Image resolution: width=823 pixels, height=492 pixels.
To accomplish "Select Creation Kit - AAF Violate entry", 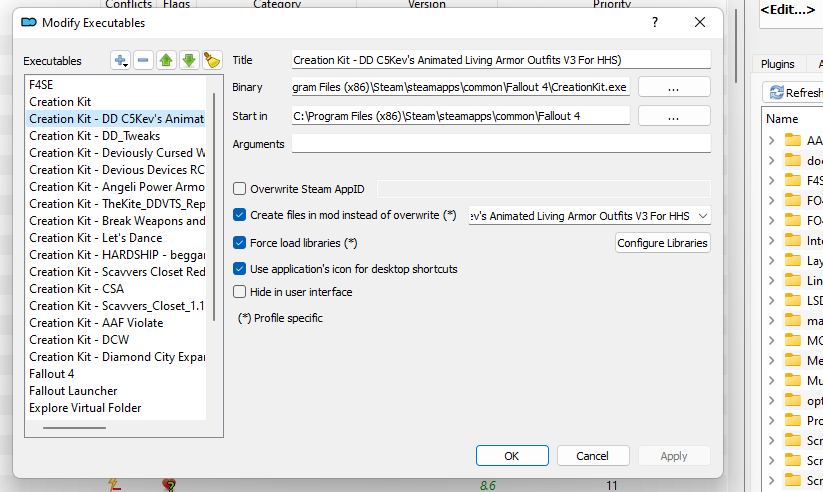I will pyautogui.click(x=115, y=323).
